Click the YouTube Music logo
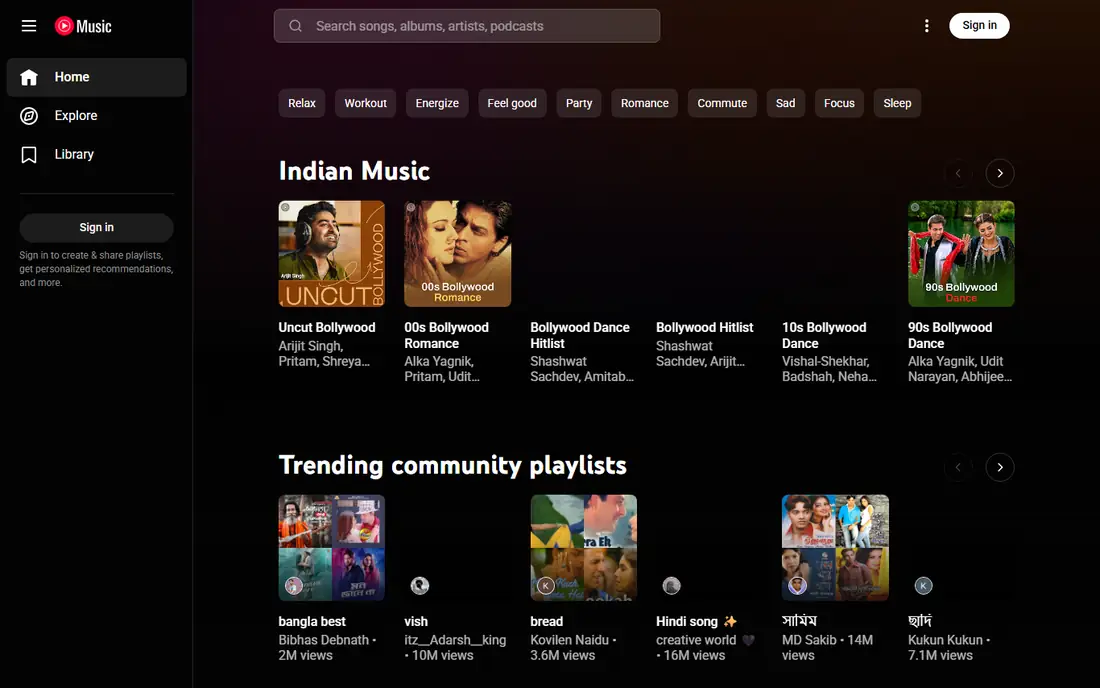Viewport: 1100px width, 688px height. click(83, 26)
